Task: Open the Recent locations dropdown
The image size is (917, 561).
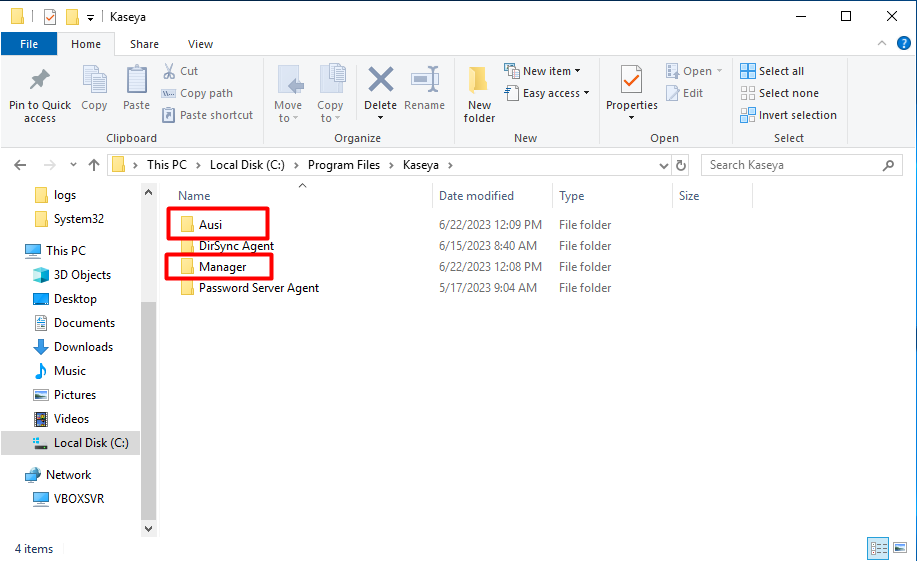Action: click(73, 165)
